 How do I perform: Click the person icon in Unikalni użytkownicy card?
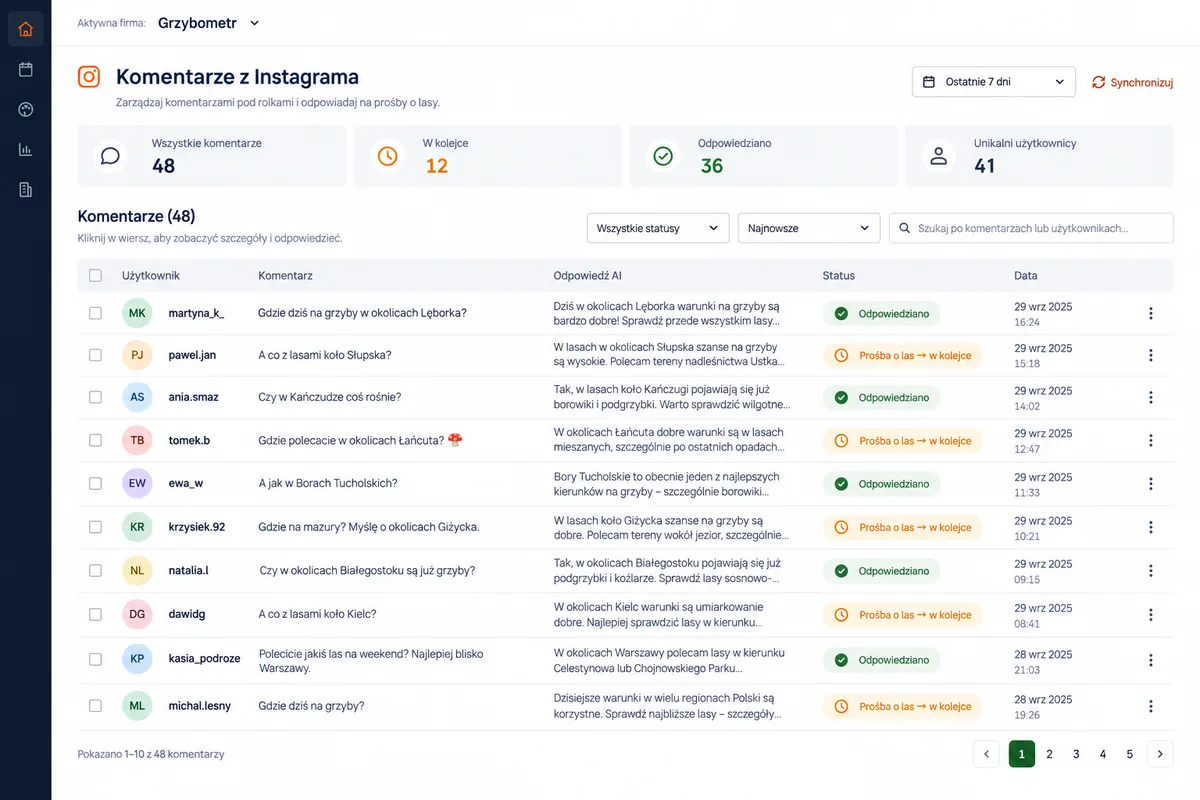pyautogui.click(x=938, y=156)
